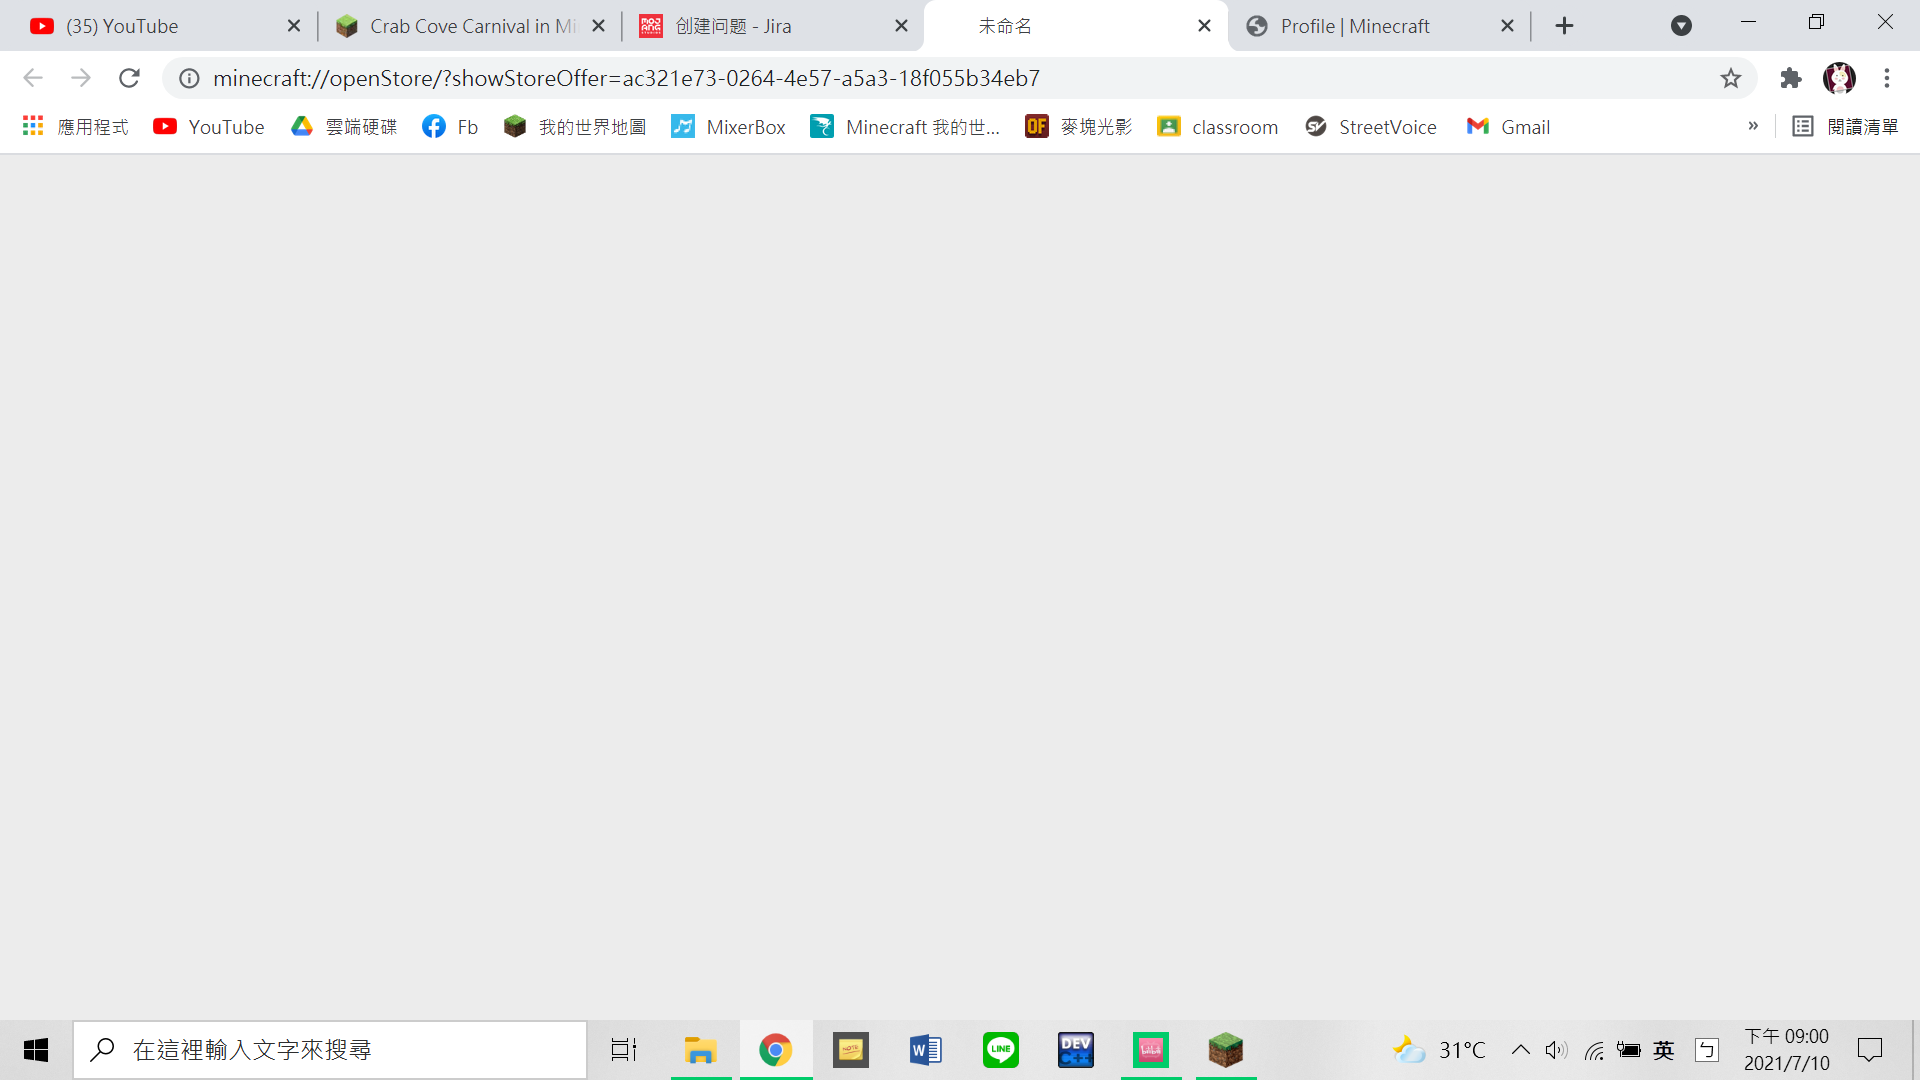The image size is (1920, 1080).
Task: Show the hidden bookmarks overflow chevron
Action: pos(1753,126)
